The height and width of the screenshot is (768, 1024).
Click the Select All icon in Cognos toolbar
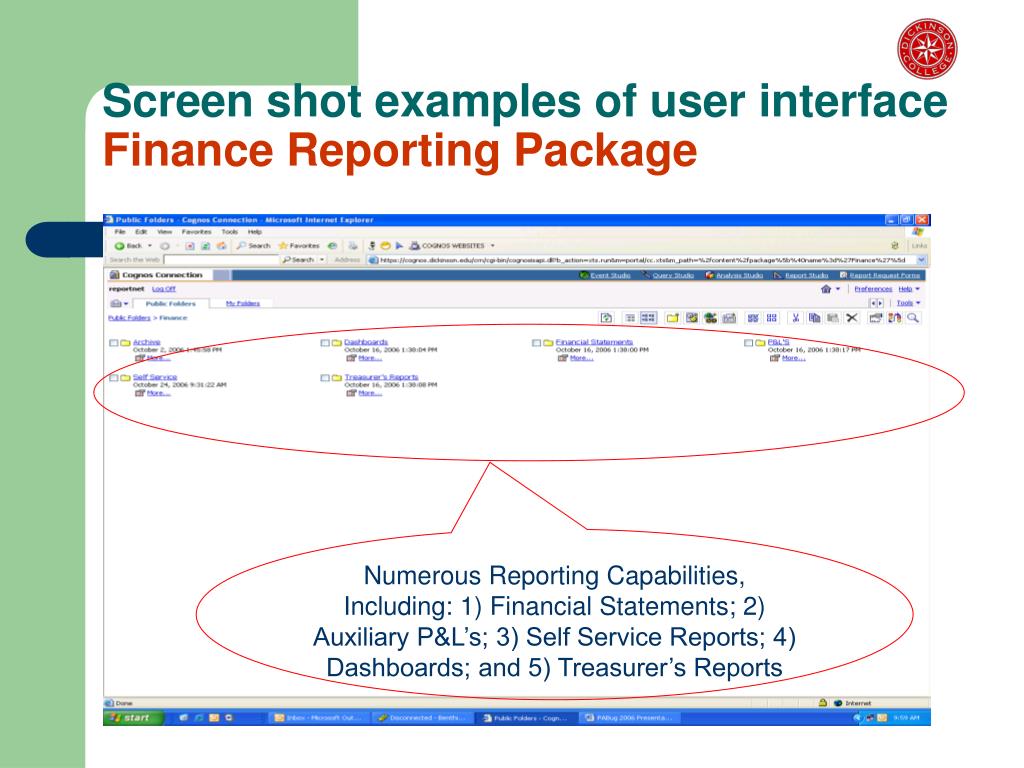click(753, 318)
